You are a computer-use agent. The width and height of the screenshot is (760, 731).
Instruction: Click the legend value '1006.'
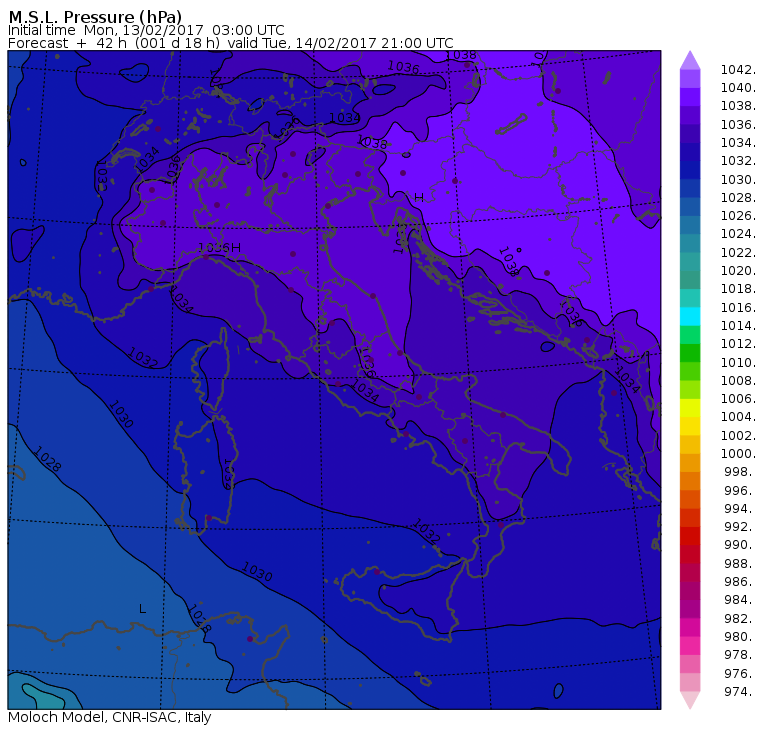(738, 398)
